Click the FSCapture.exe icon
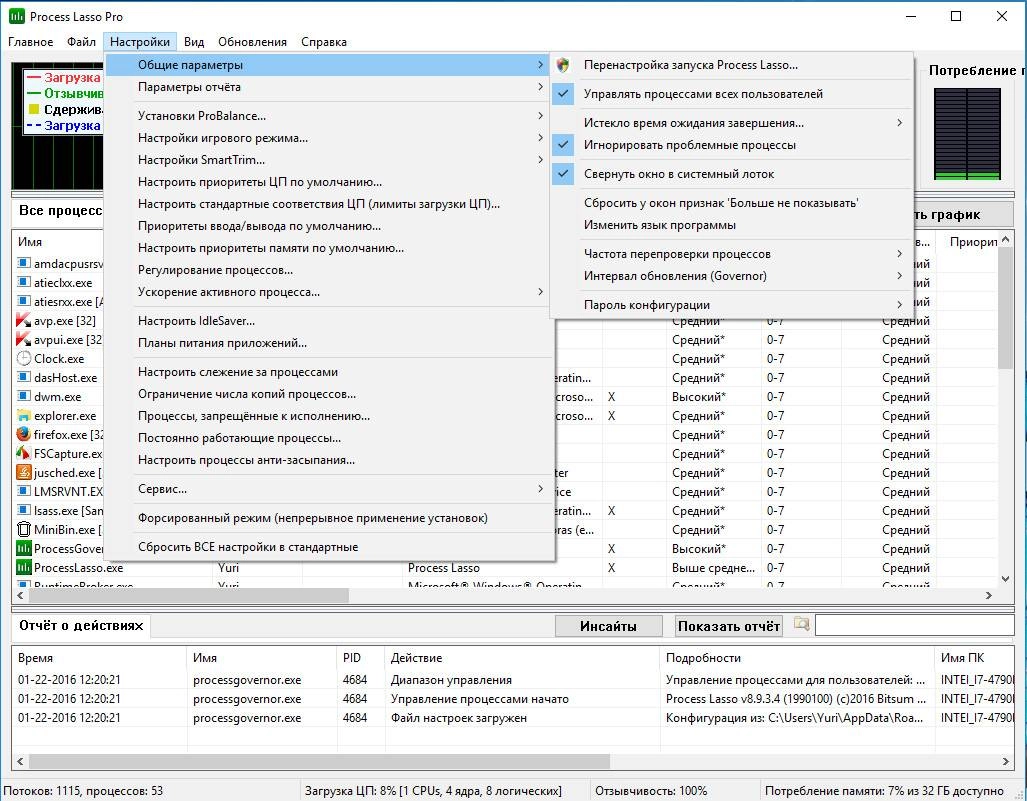This screenshot has width=1027, height=801. (x=24, y=453)
